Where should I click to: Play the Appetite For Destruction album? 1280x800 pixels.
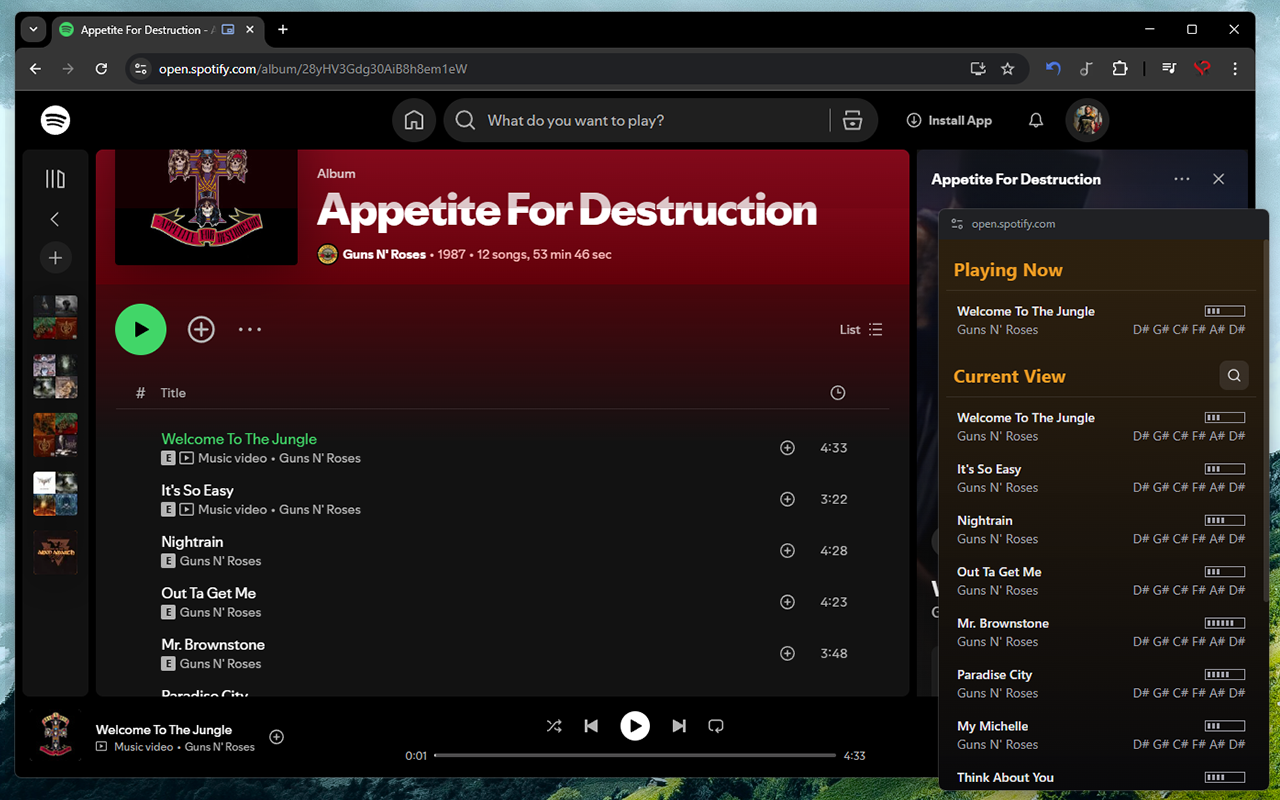141,329
